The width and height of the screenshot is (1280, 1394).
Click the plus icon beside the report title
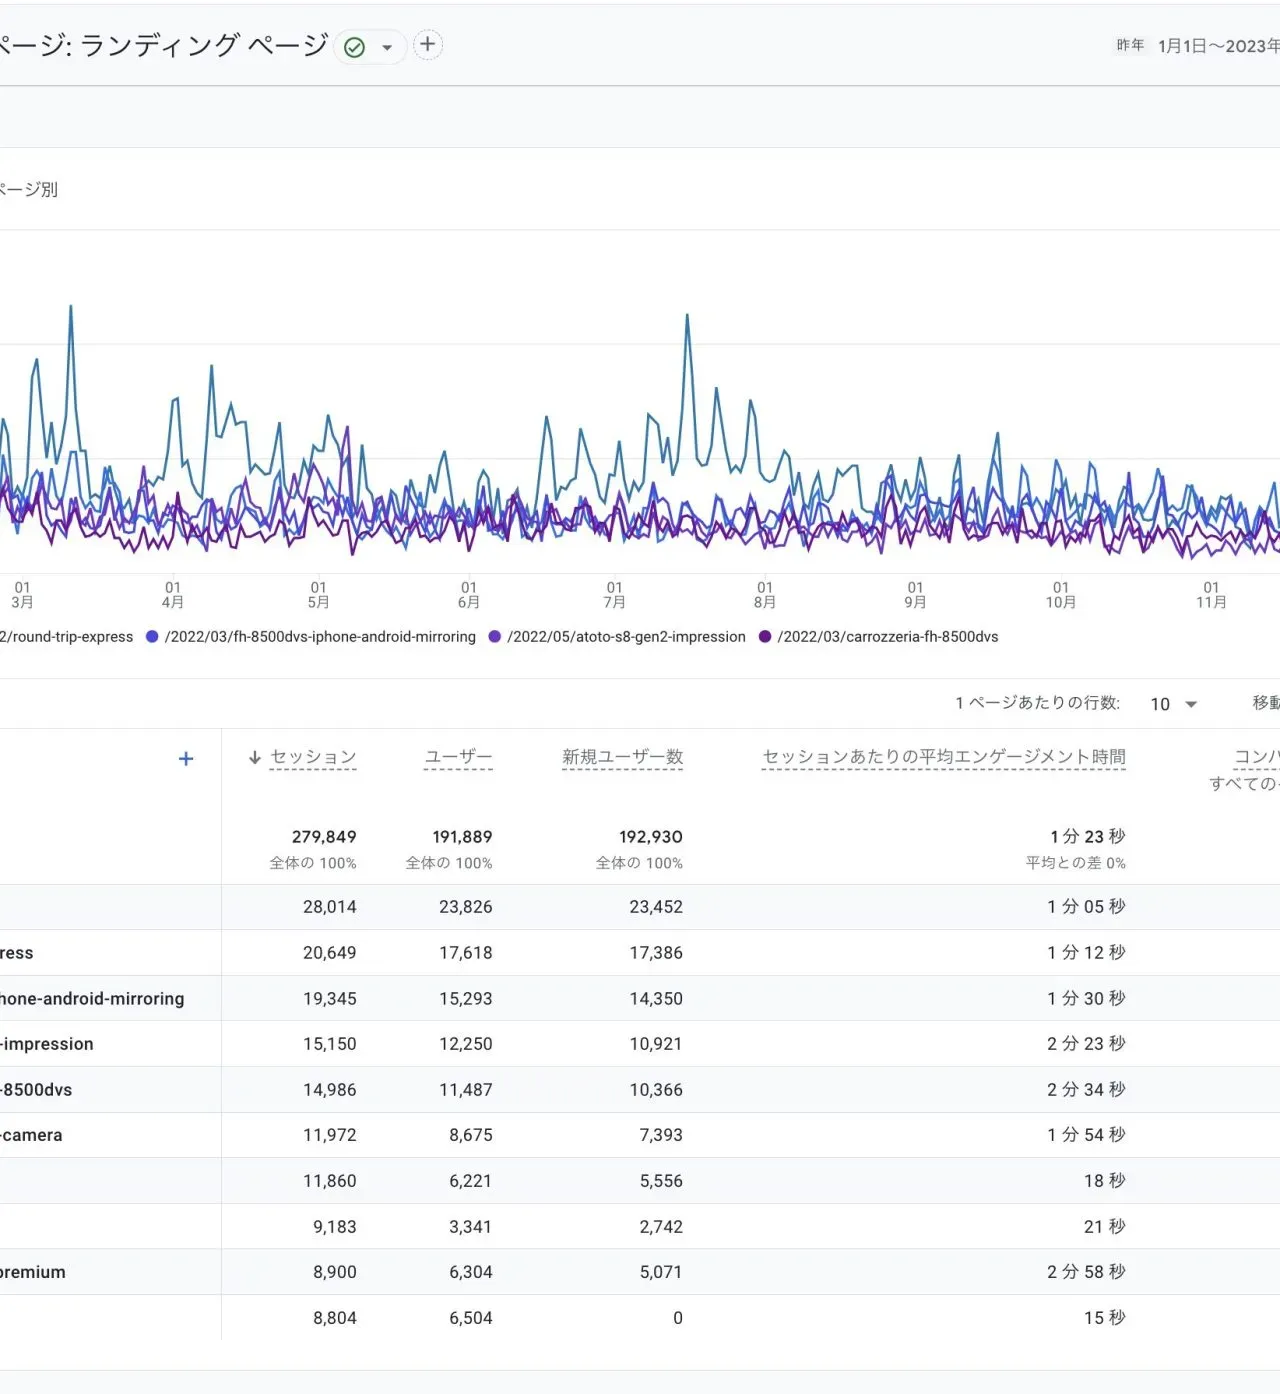(428, 44)
